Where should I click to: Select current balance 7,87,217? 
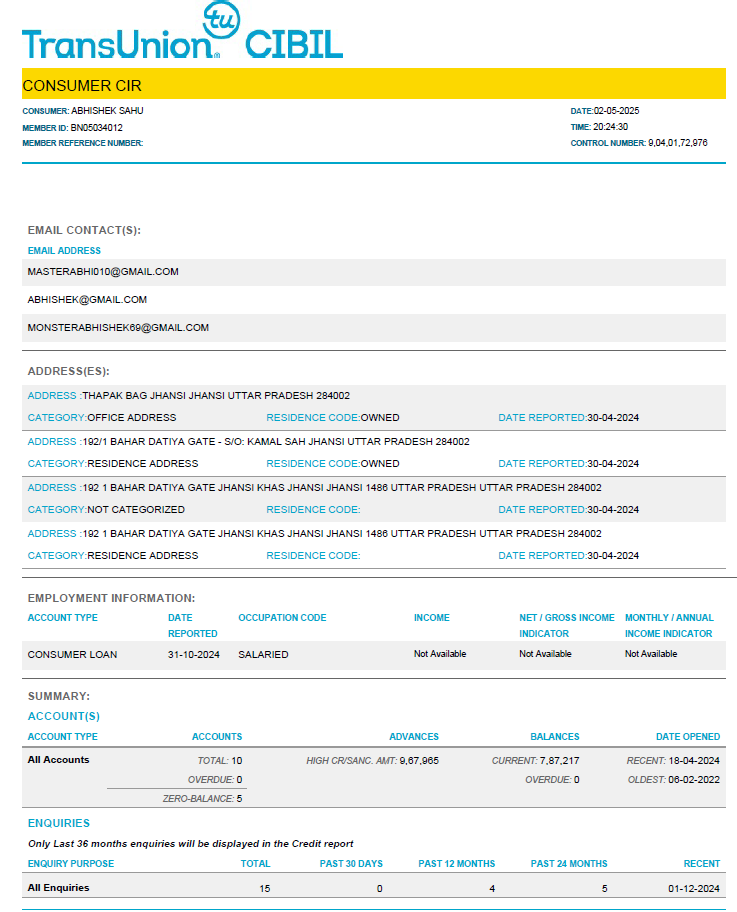tap(559, 761)
